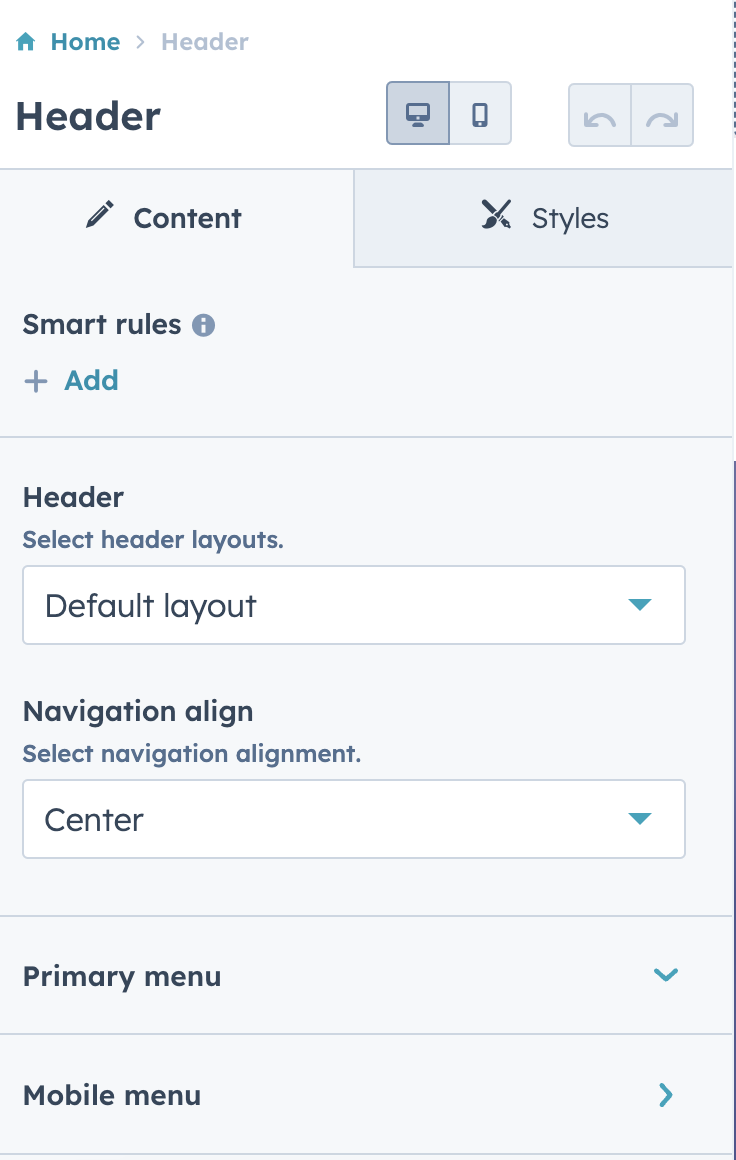Image resolution: width=736 pixels, height=1160 pixels.
Task: Open the Styles tab
Action: (544, 218)
